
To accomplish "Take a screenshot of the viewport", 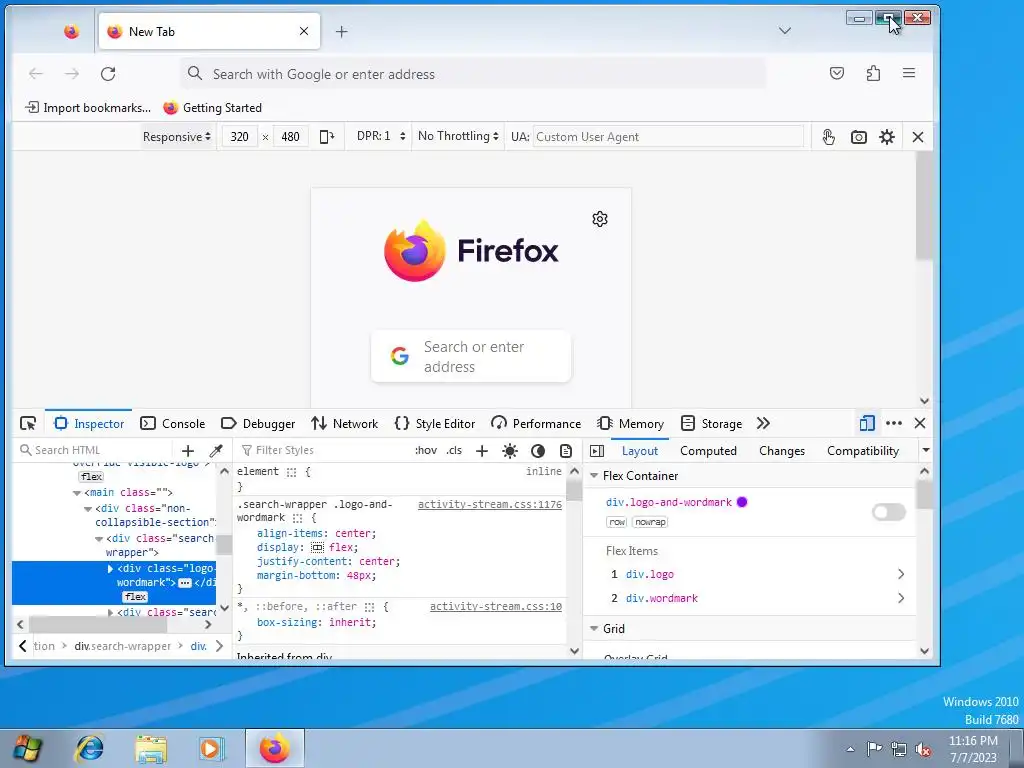I will coord(858,137).
